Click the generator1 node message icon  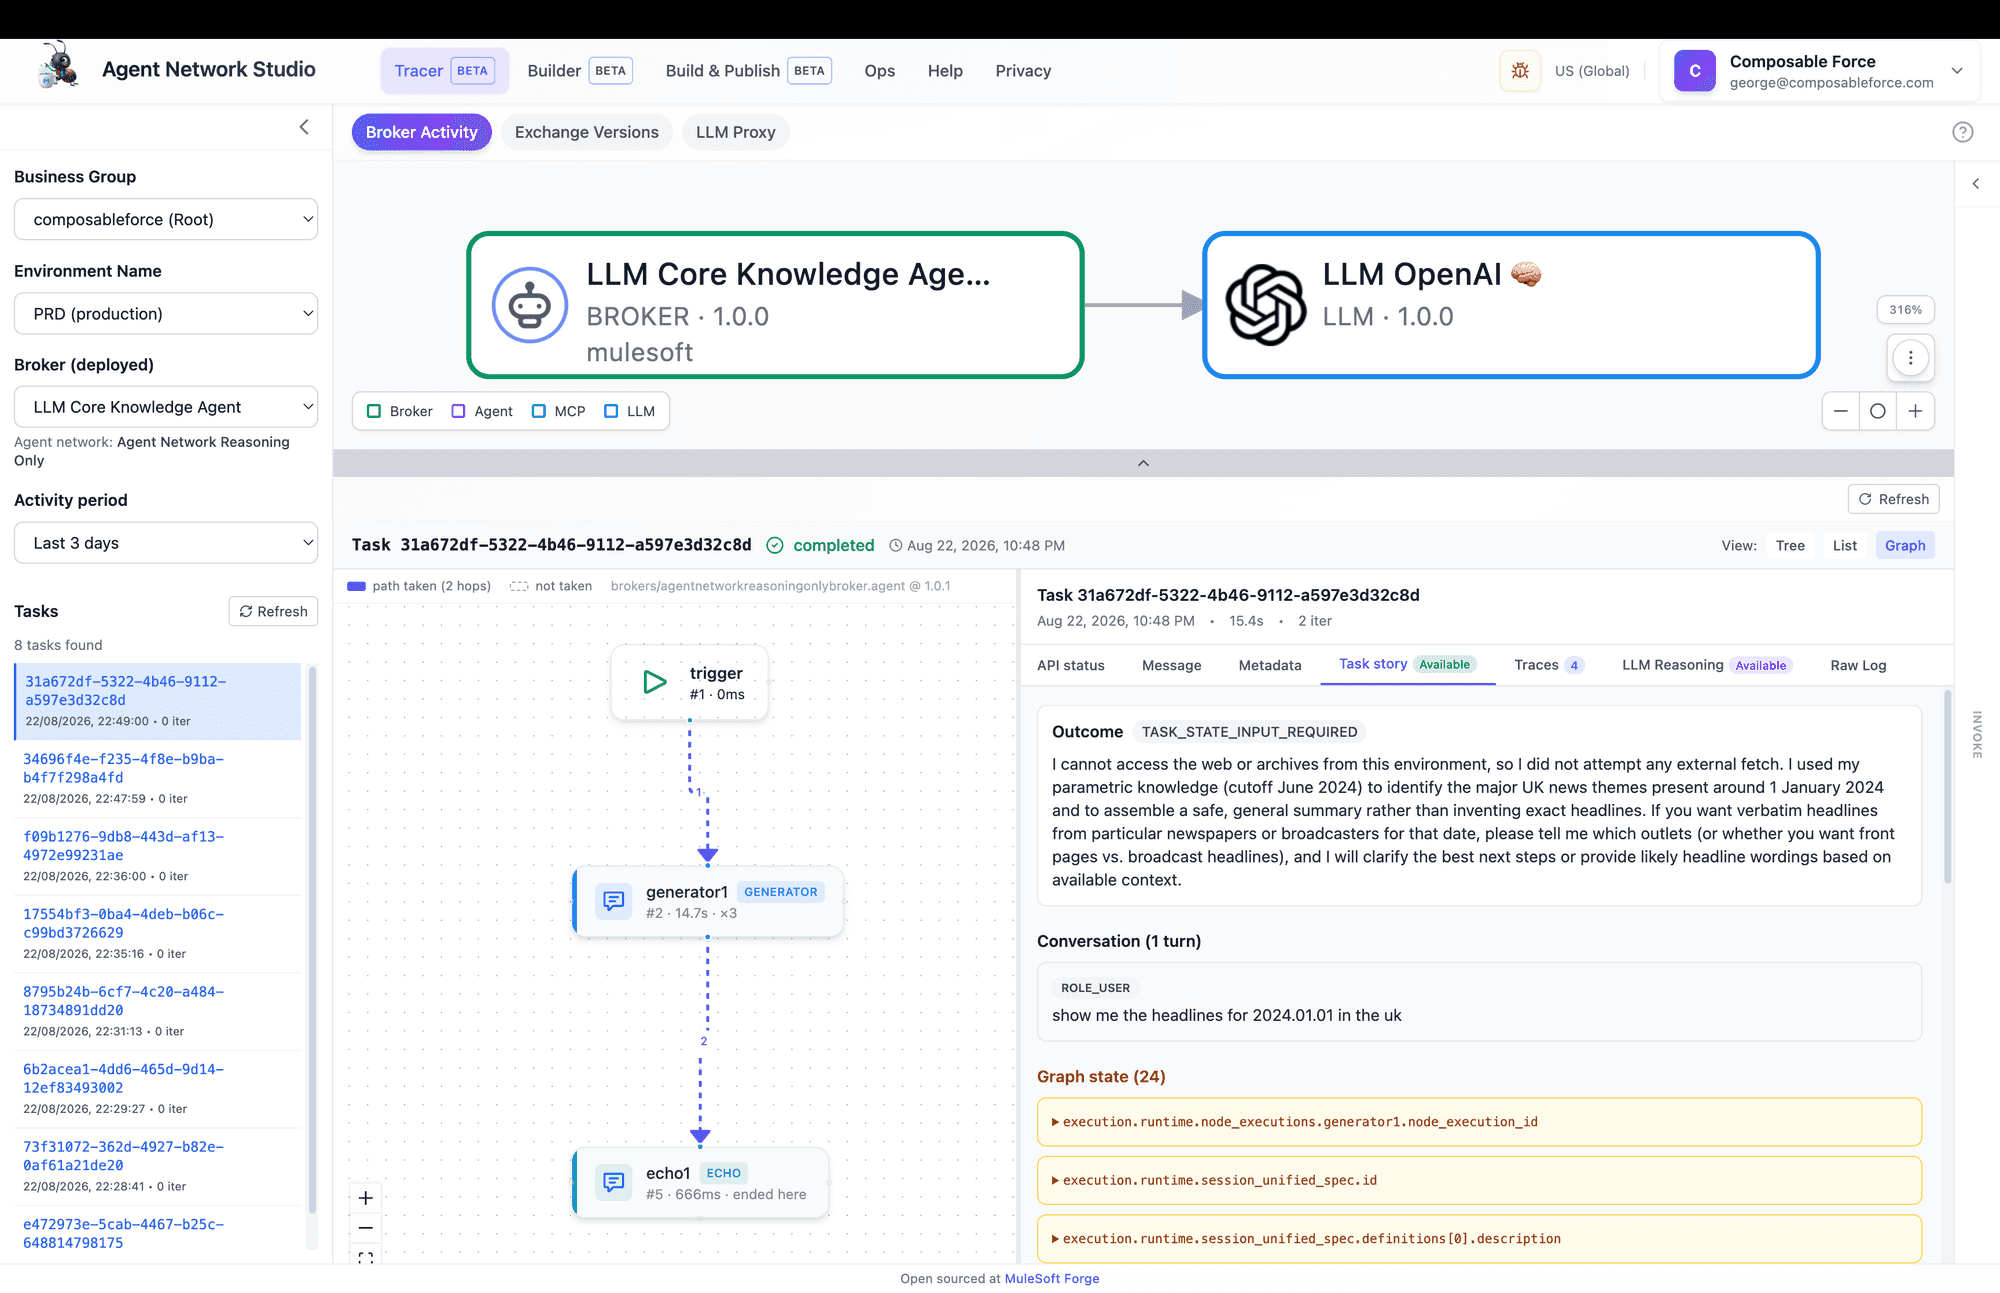coord(614,901)
